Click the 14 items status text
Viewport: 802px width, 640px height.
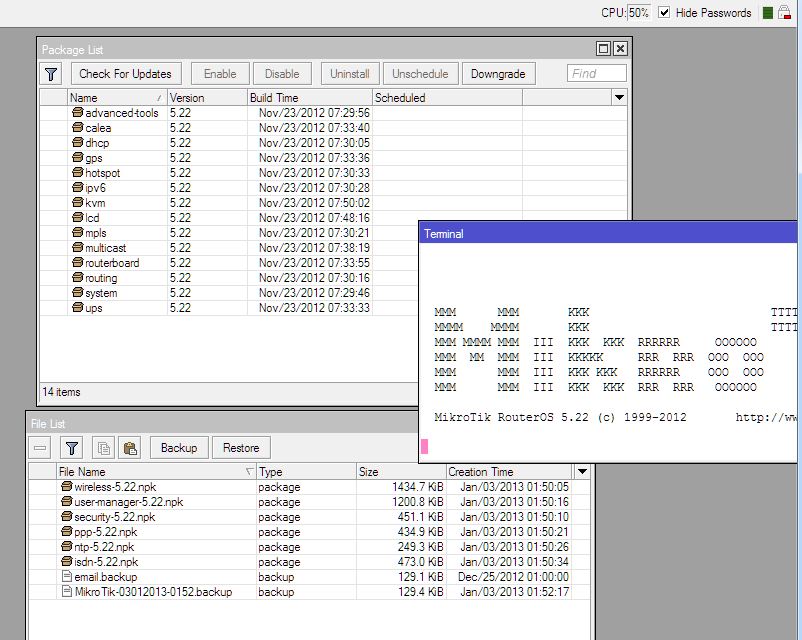coord(61,392)
